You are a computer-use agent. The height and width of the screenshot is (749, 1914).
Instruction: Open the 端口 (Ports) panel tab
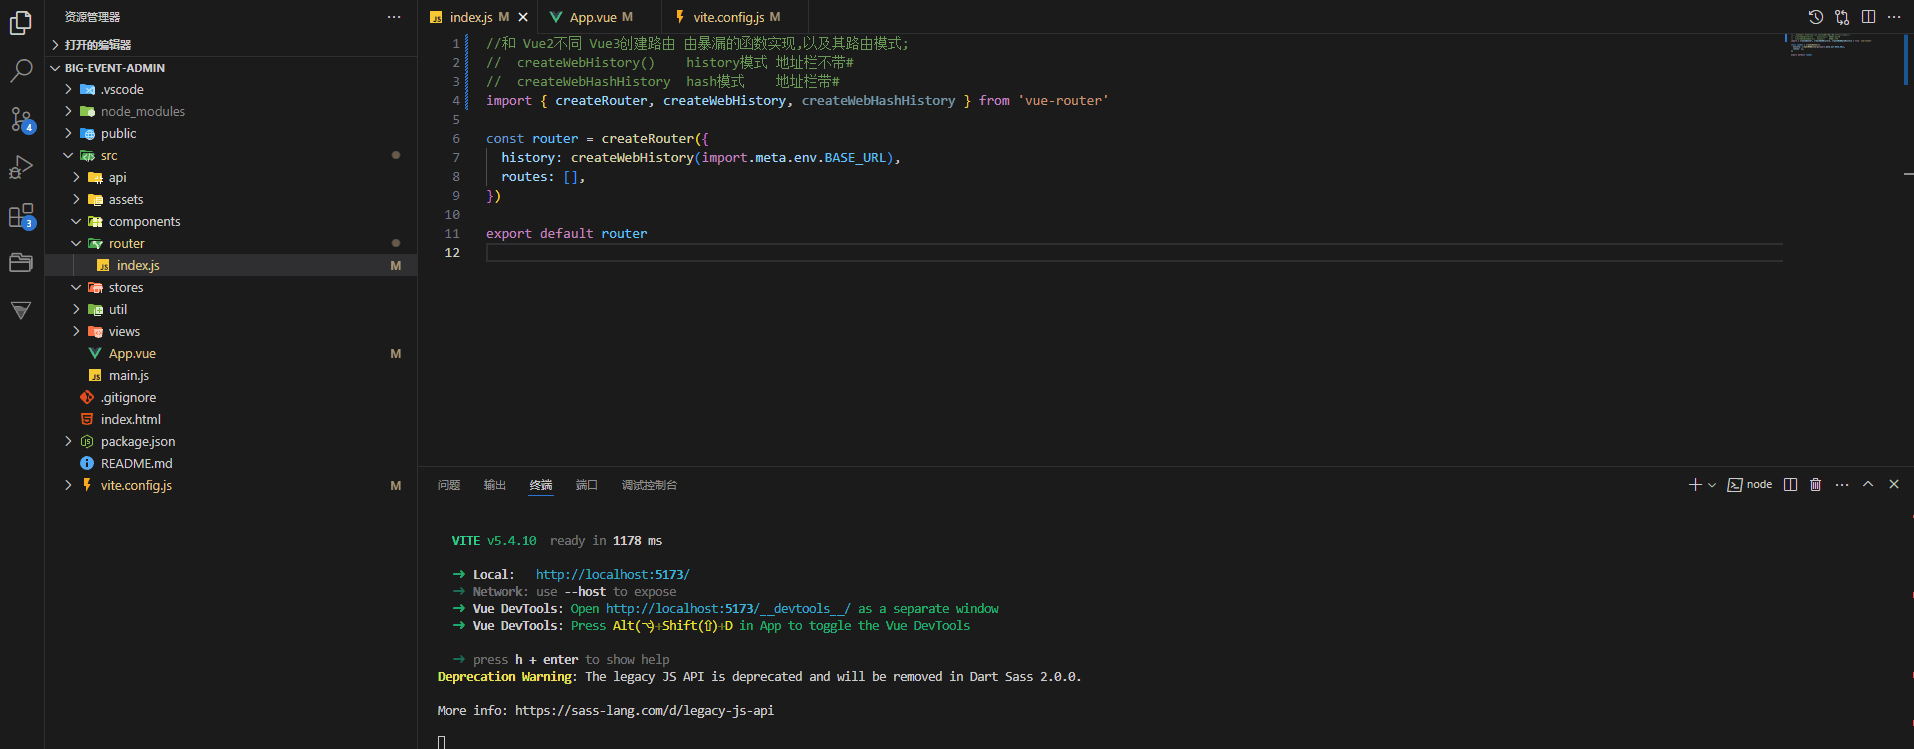587,485
